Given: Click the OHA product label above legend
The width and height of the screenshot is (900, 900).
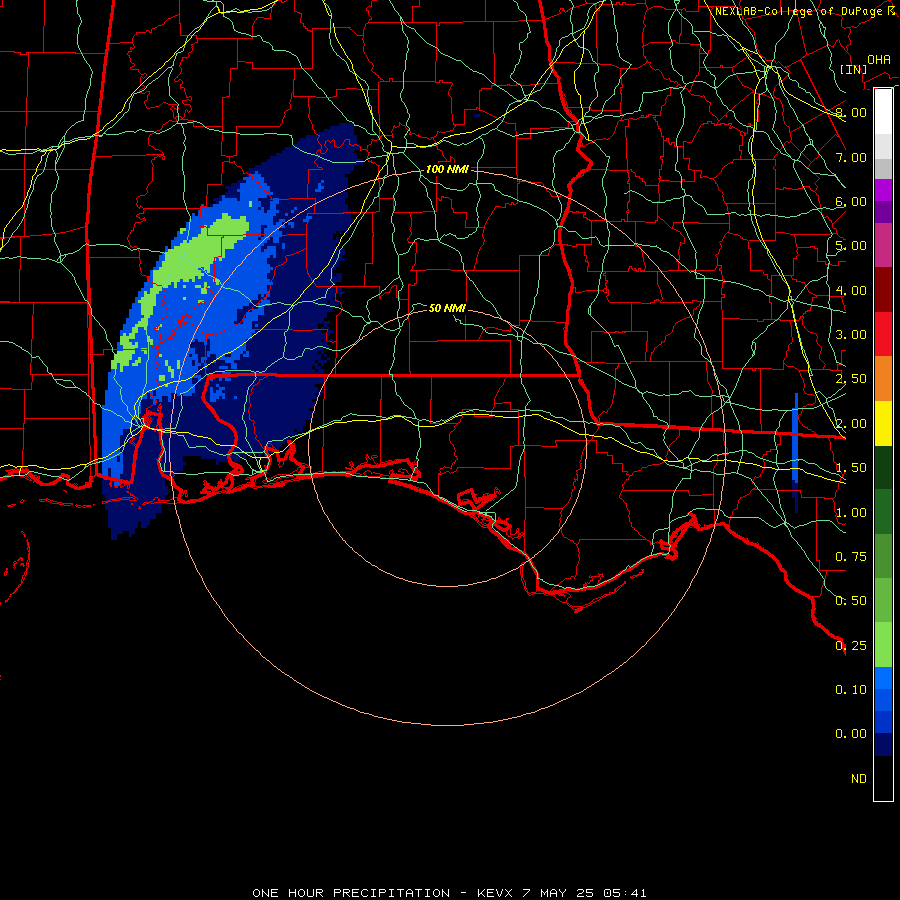Looking at the screenshot, I should 879,60.
